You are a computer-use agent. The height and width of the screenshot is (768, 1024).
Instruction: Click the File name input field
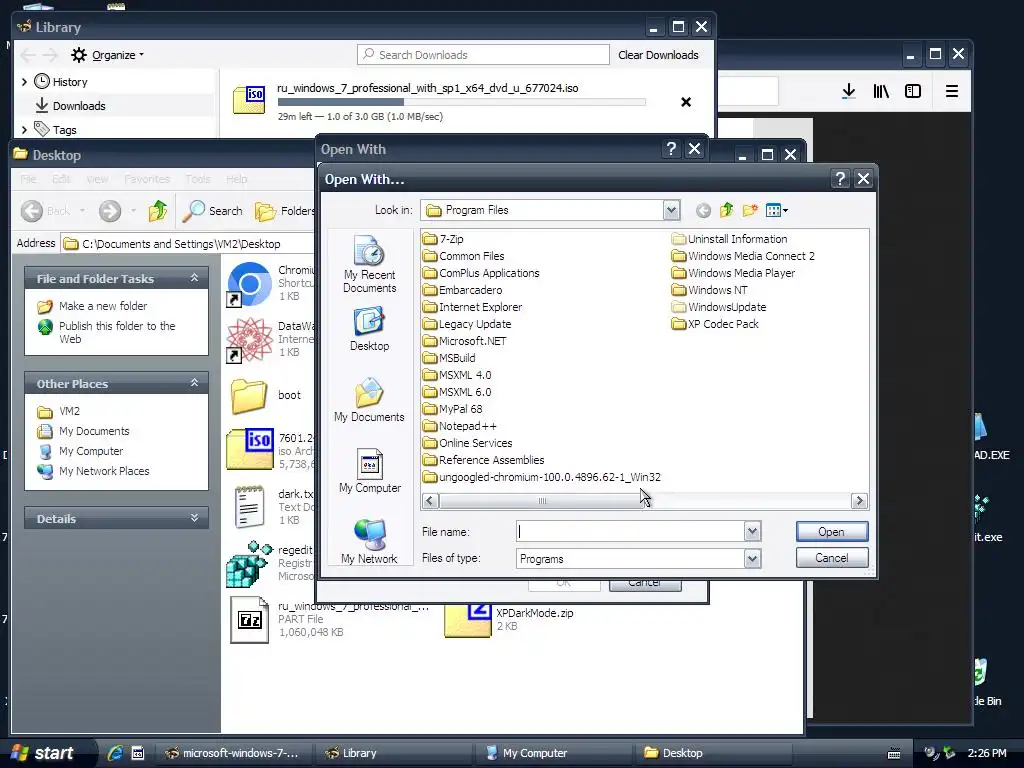pyautogui.click(x=630, y=532)
